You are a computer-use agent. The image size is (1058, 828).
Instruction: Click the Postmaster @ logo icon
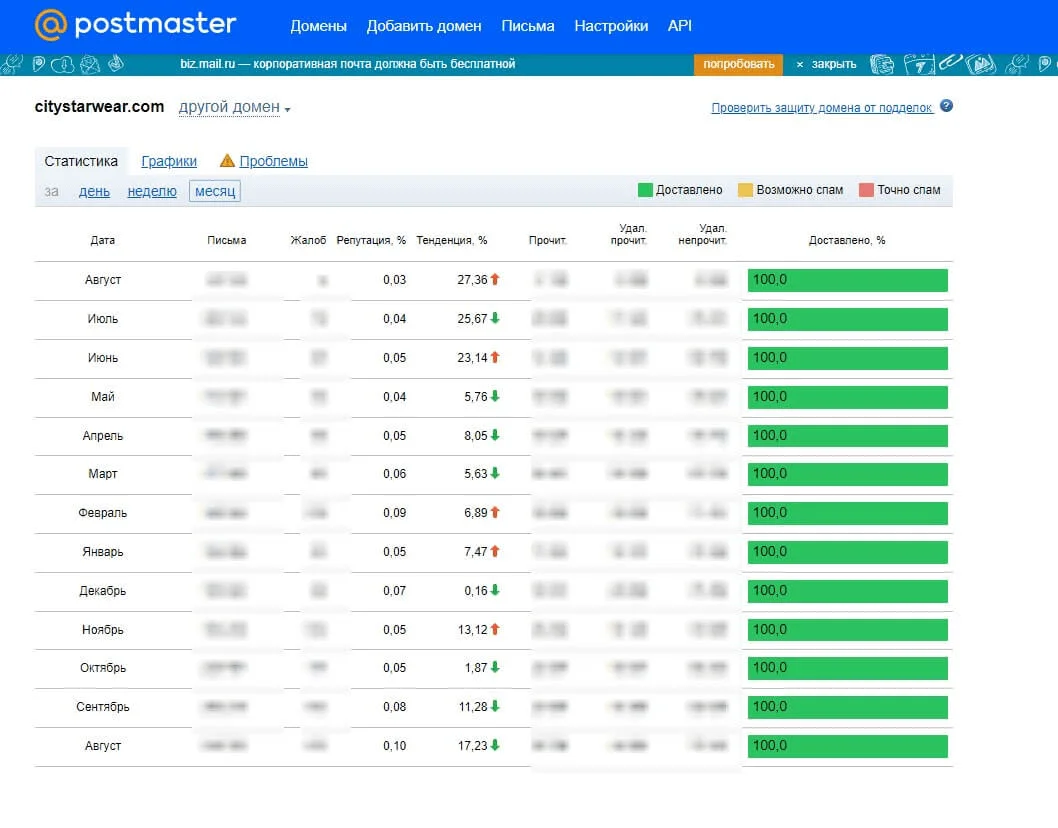[x=51, y=25]
